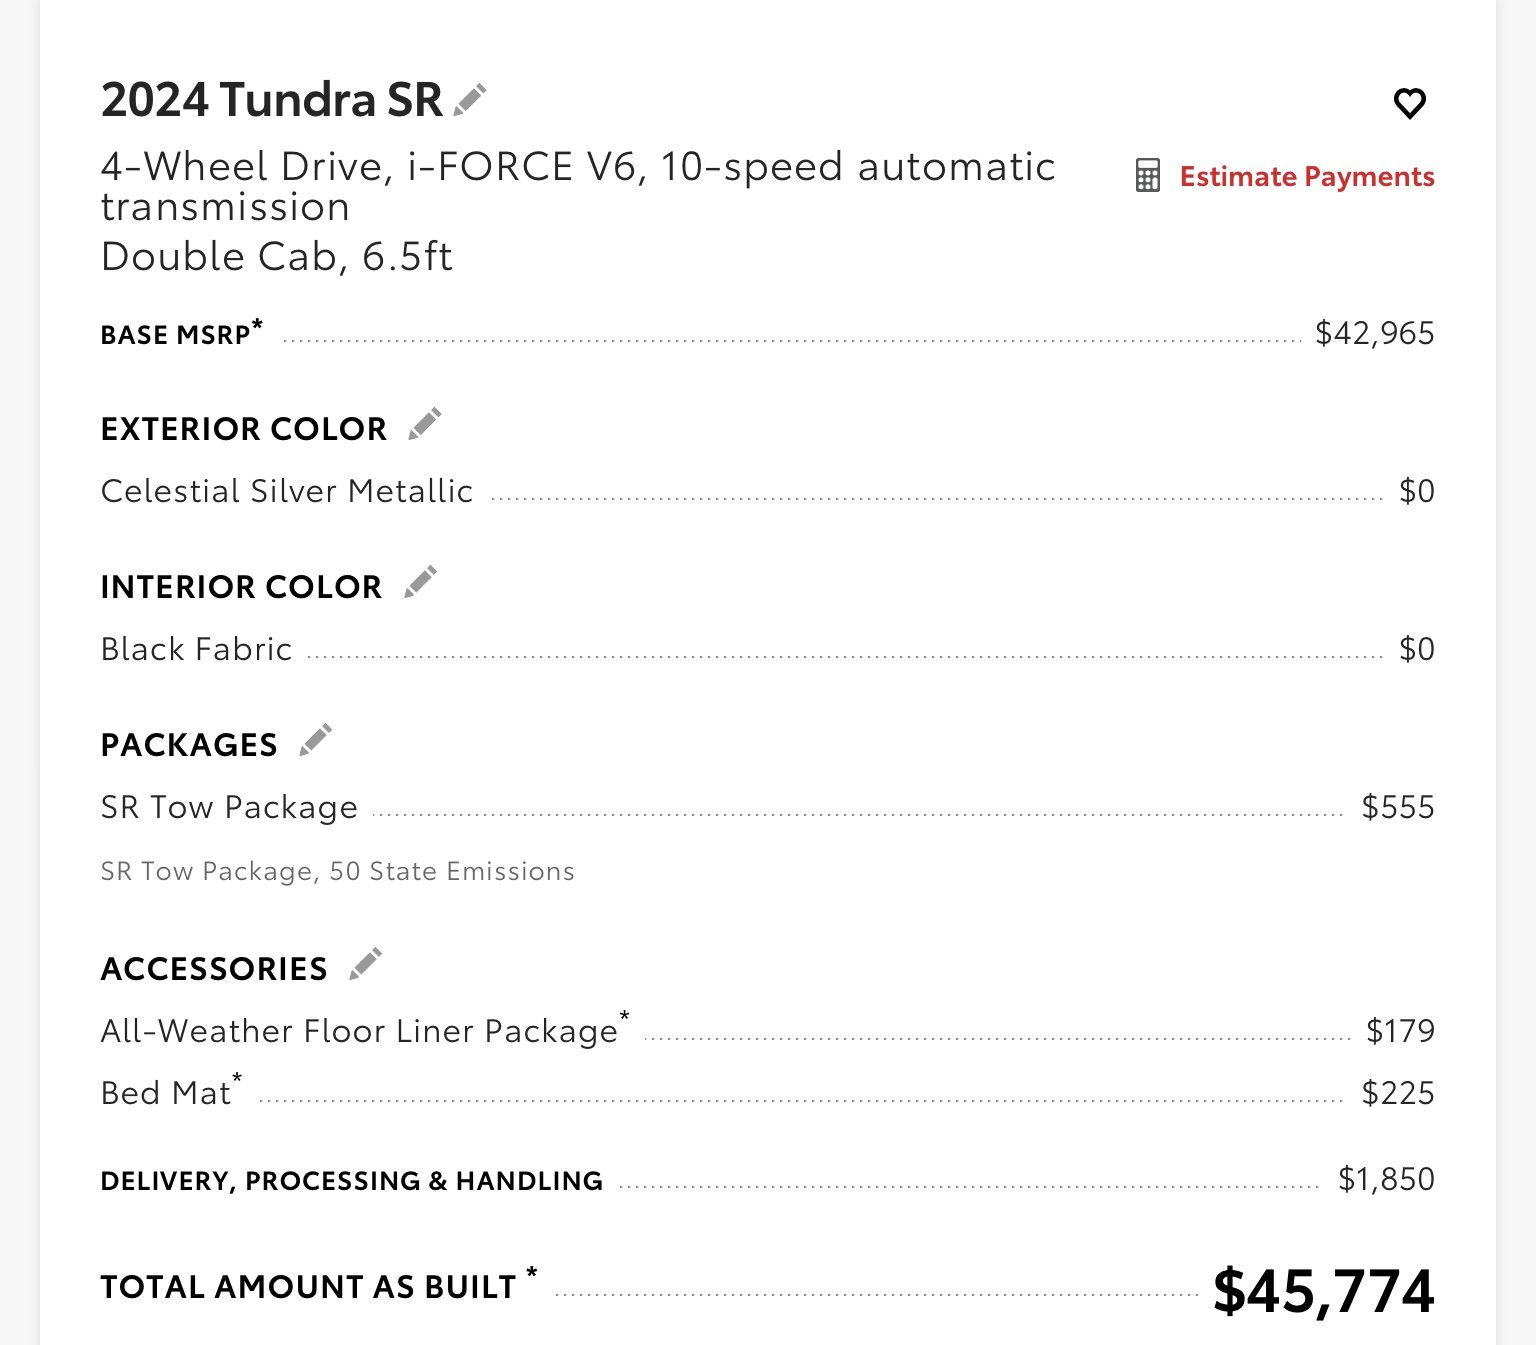Viewport: 1536px width, 1345px height.
Task: Select the 2024 Tundra SR heading
Action: (272, 100)
